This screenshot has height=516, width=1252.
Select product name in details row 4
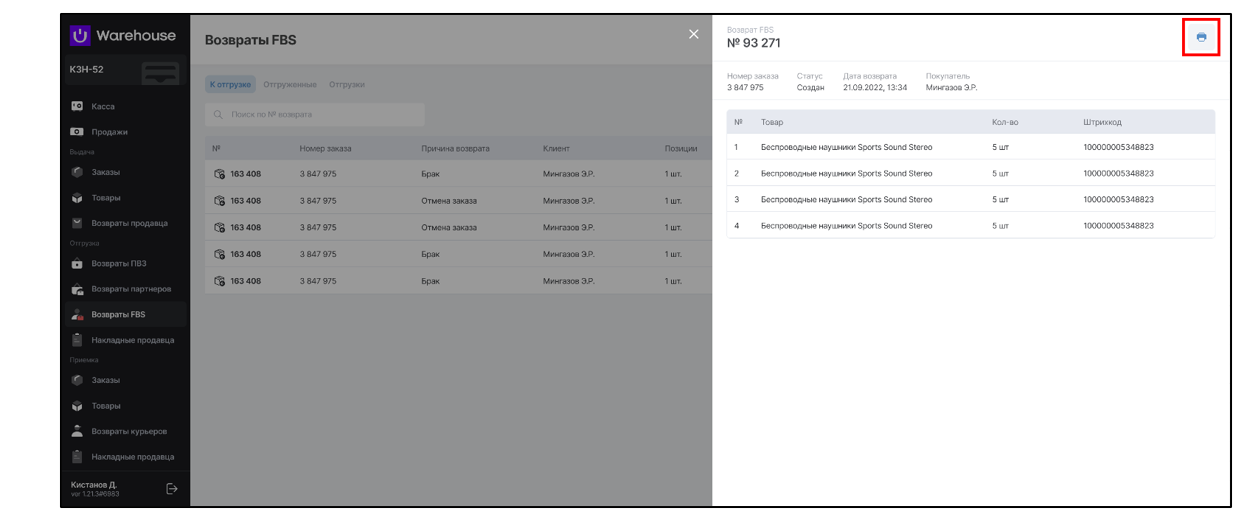coord(846,225)
